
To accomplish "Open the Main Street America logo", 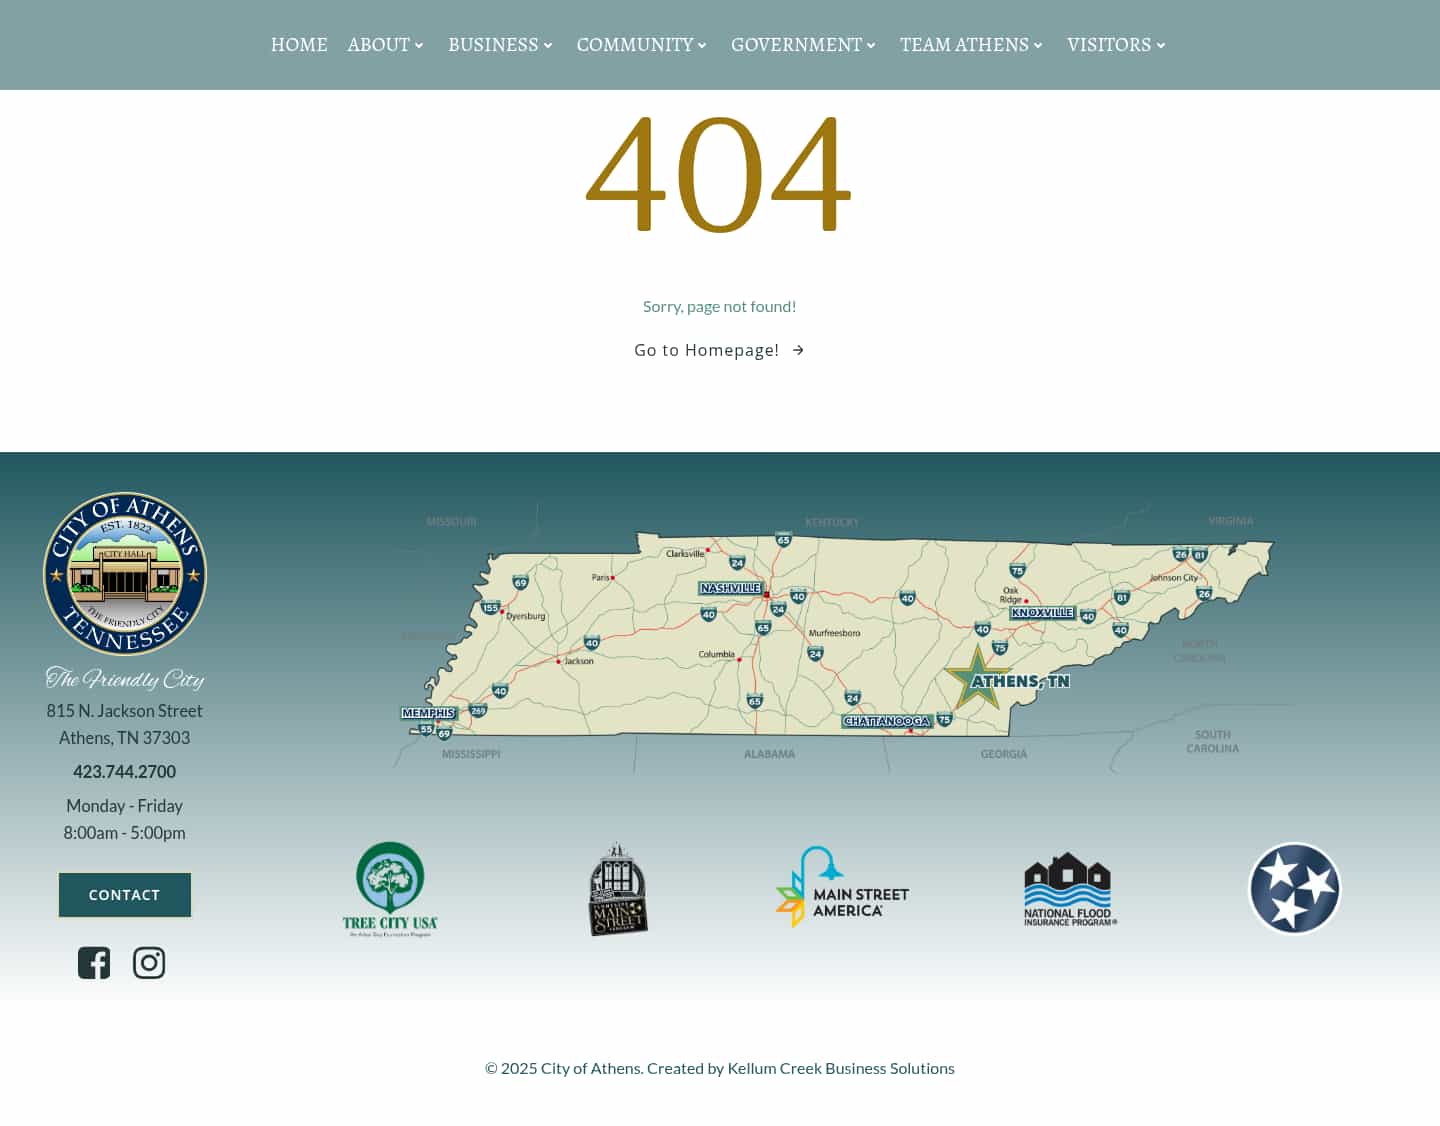I will pos(842,887).
